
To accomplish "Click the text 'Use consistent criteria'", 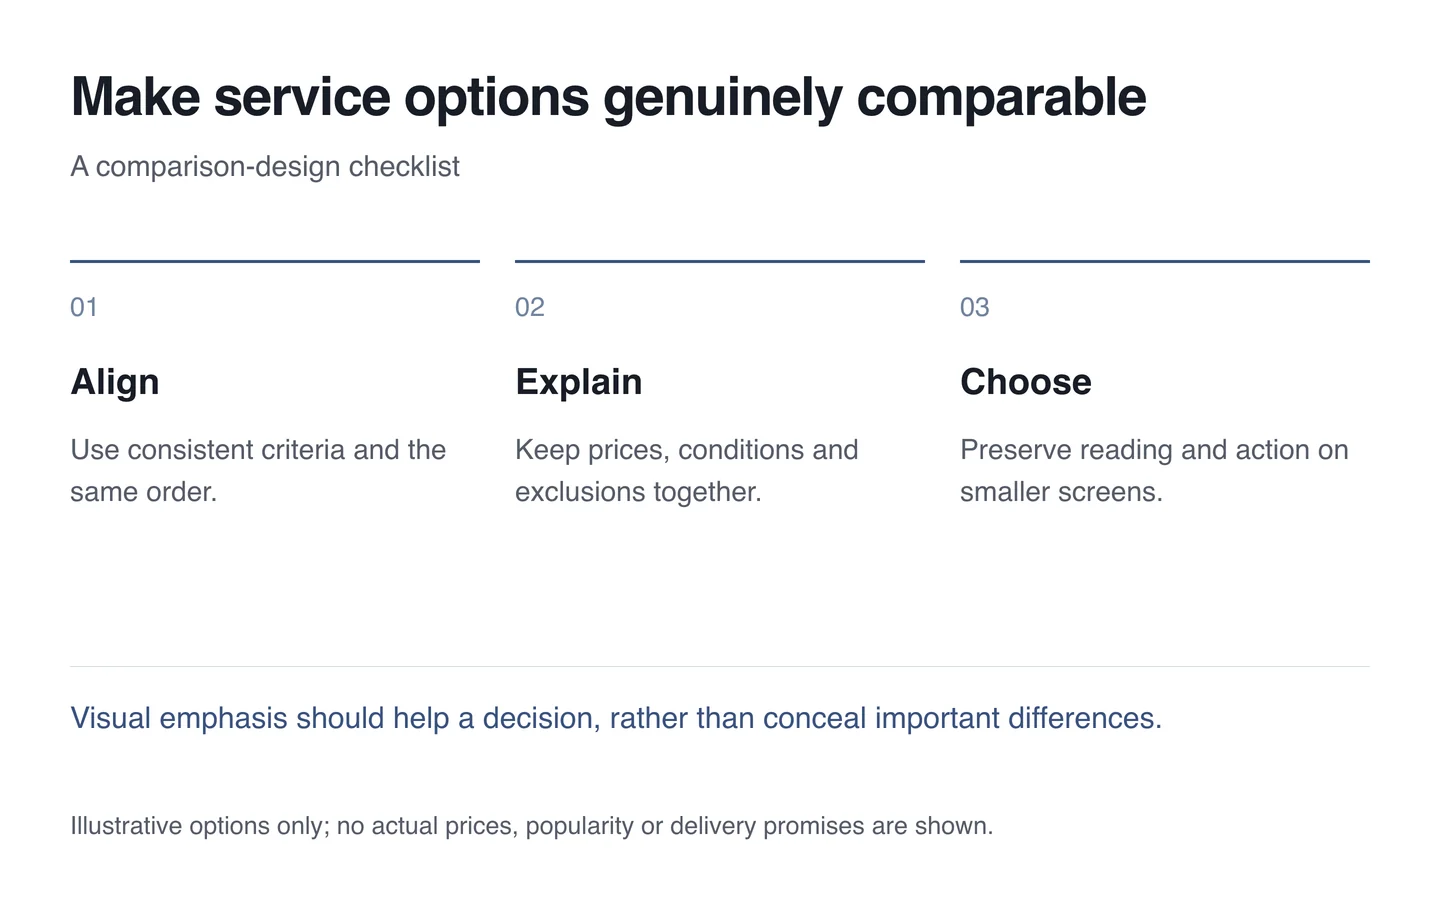I will tap(208, 450).
